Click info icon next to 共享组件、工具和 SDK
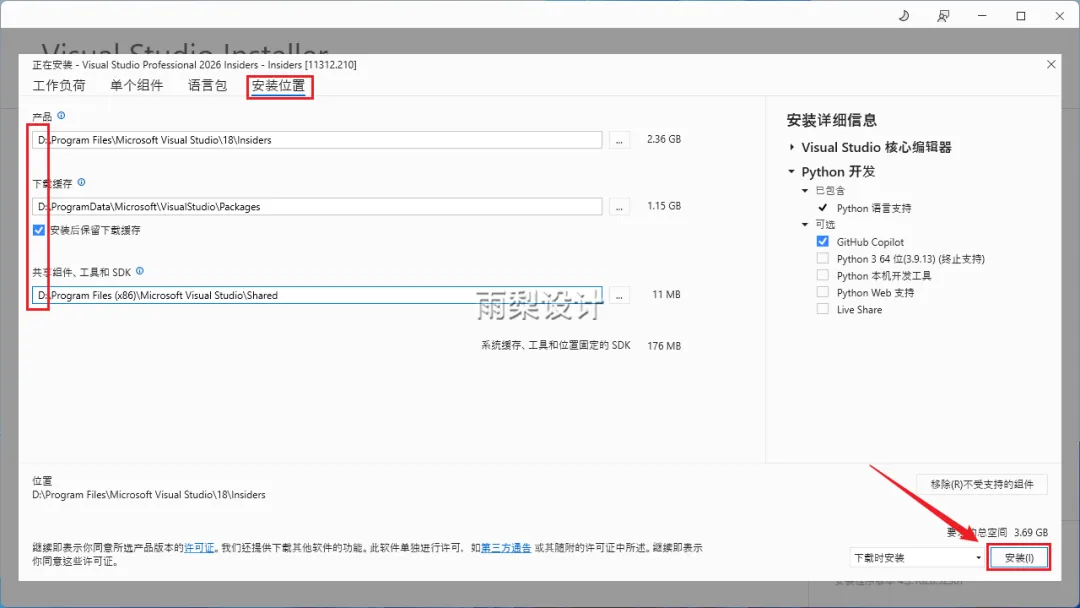The image size is (1080, 608). point(140,271)
